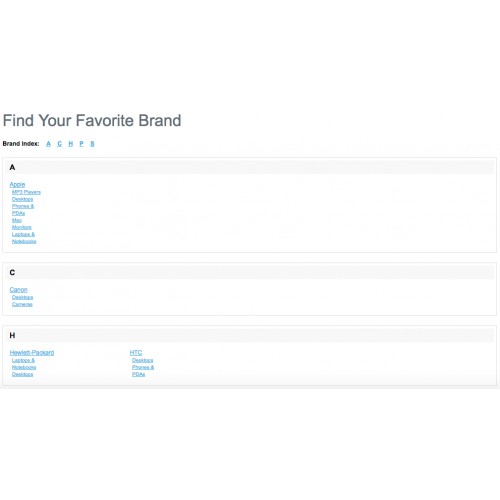Jump to brand index letter H
This screenshot has width=500, height=500.
click(70, 144)
